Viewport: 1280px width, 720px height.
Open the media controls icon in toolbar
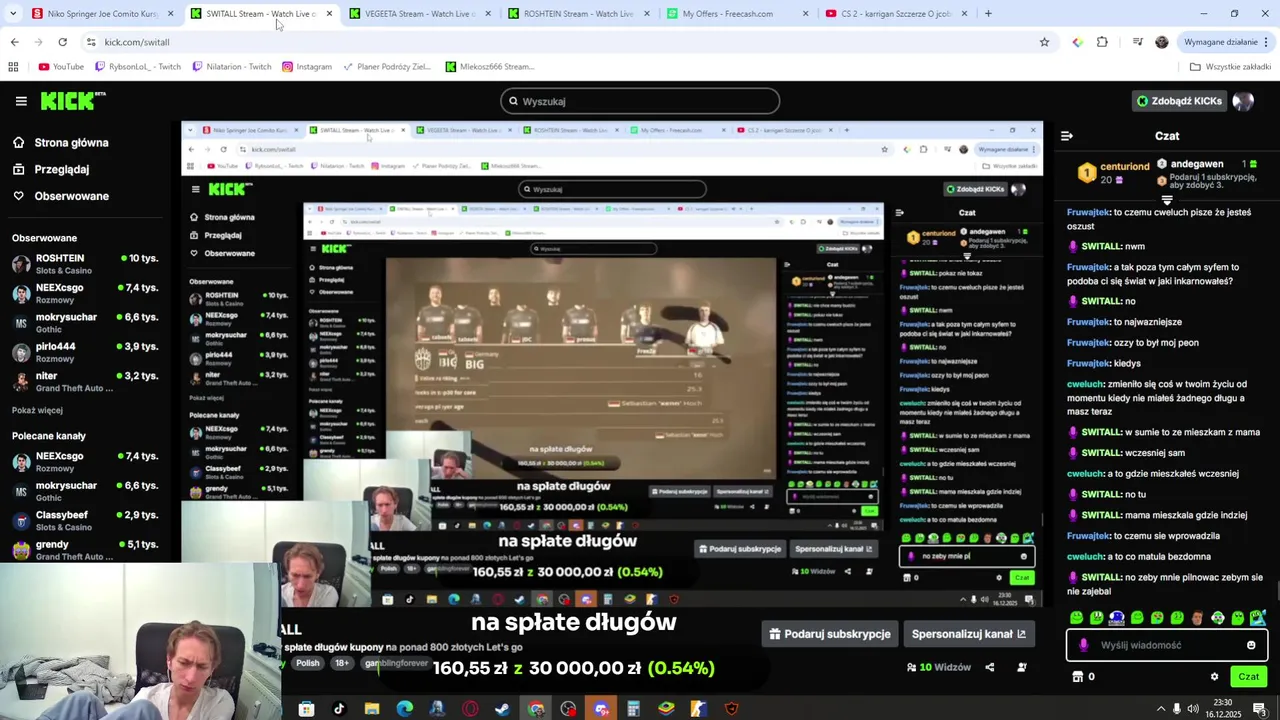click(1137, 42)
